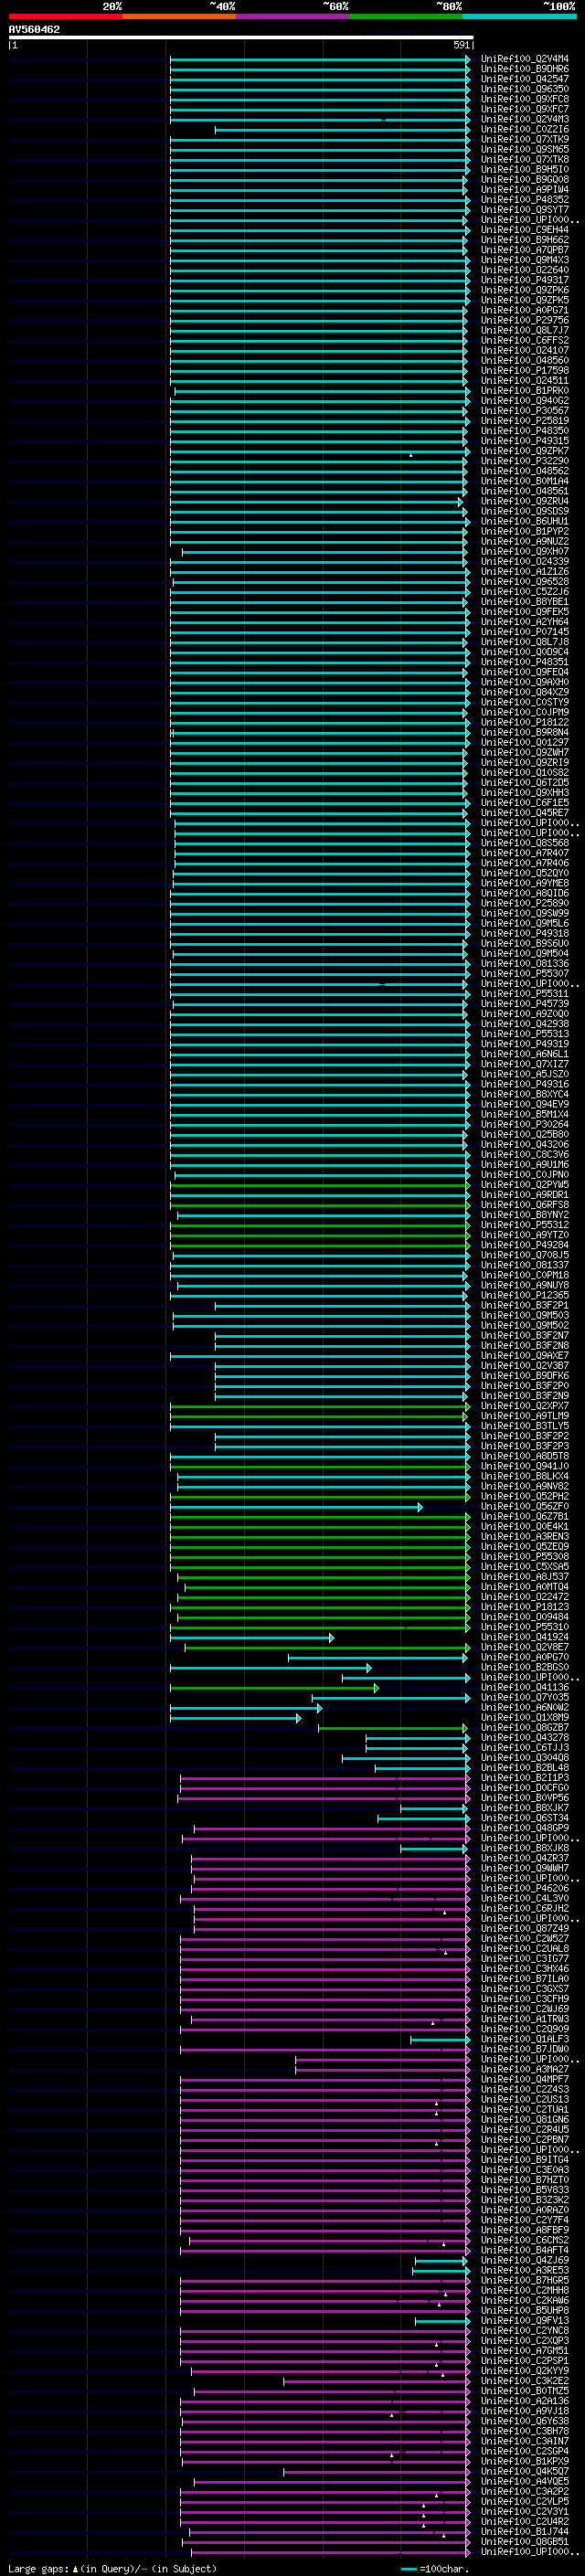
Task: Click UniRef100_B7ILA0 hit label
Action: (x=525, y=1978)
